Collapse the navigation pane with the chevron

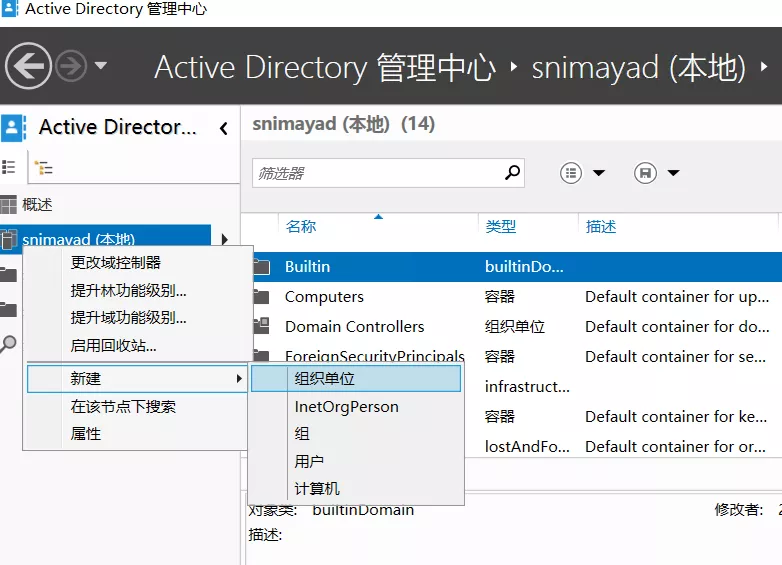tap(224, 128)
